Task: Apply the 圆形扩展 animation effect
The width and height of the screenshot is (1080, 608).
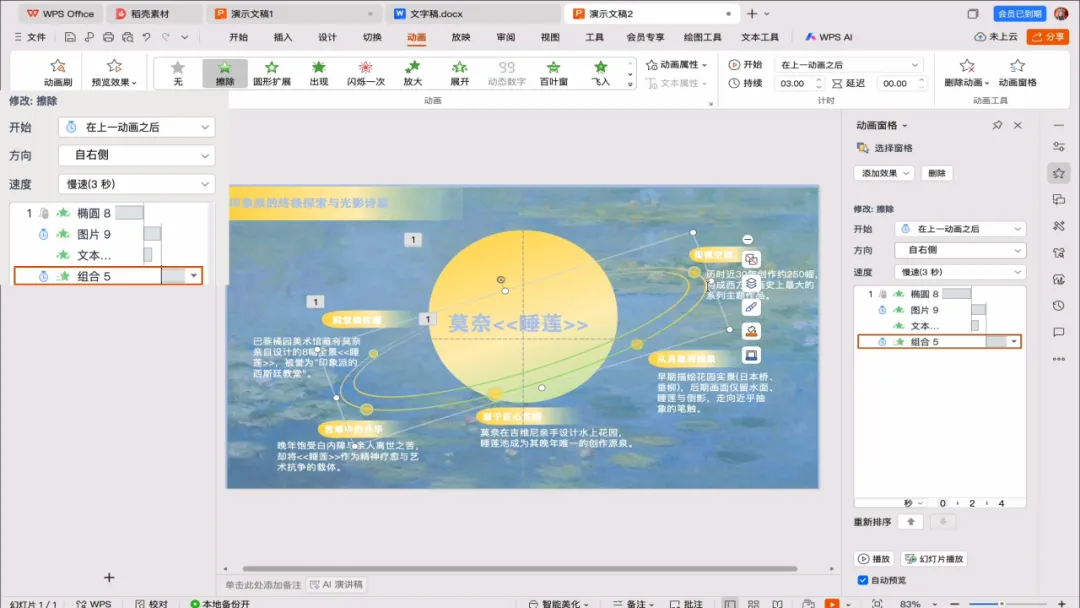Action: click(x=271, y=72)
